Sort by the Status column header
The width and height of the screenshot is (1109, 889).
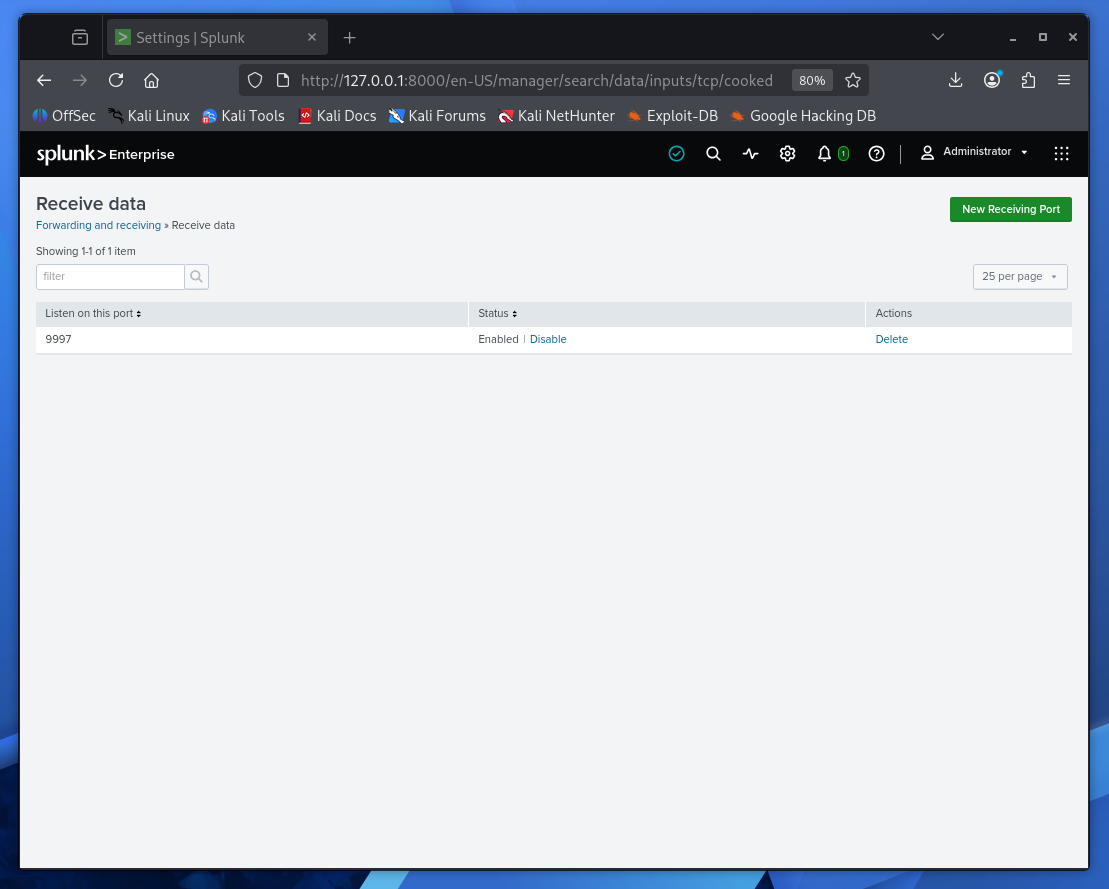497,313
